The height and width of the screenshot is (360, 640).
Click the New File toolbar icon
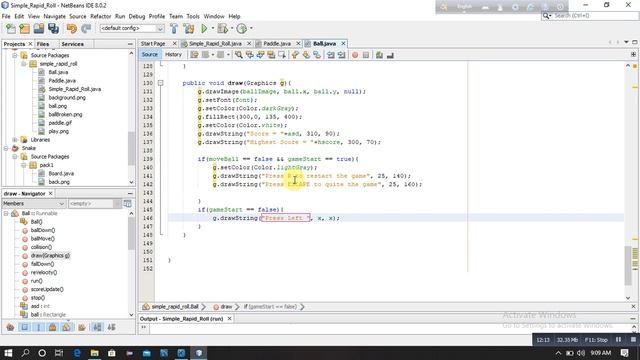pyautogui.click(x=11, y=29)
